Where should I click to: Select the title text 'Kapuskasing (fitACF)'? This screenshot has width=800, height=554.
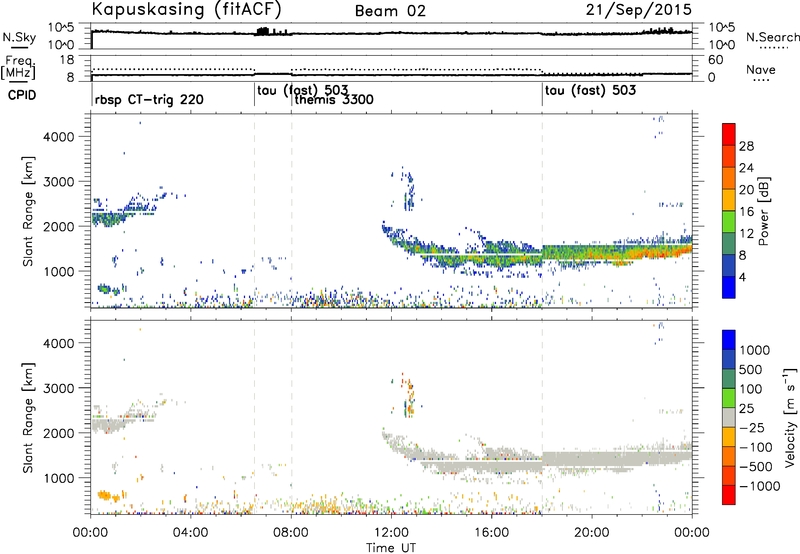point(186,10)
